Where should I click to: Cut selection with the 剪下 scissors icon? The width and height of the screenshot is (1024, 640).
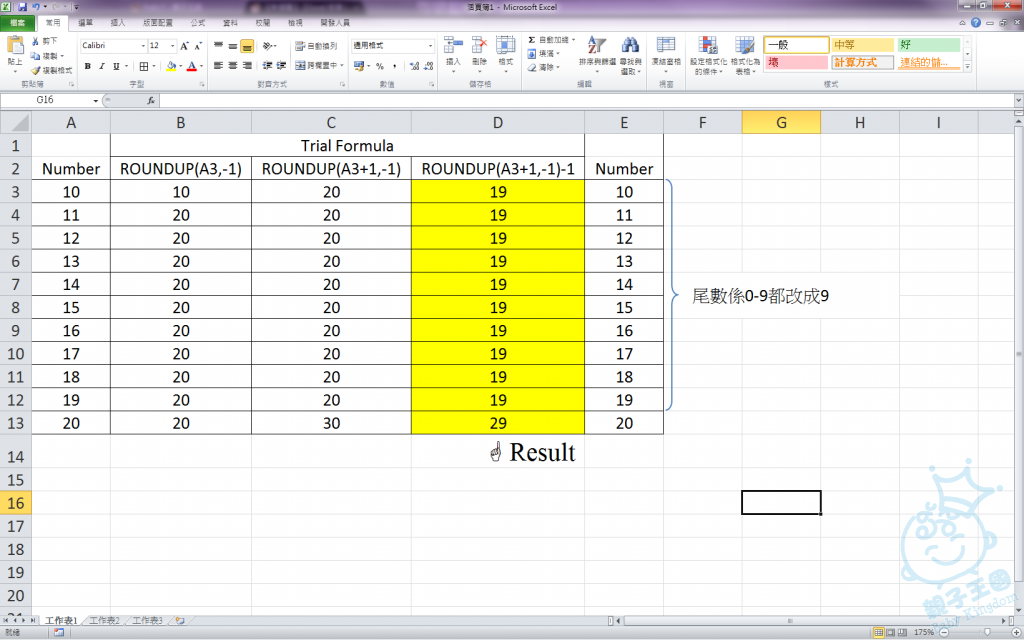pos(45,40)
